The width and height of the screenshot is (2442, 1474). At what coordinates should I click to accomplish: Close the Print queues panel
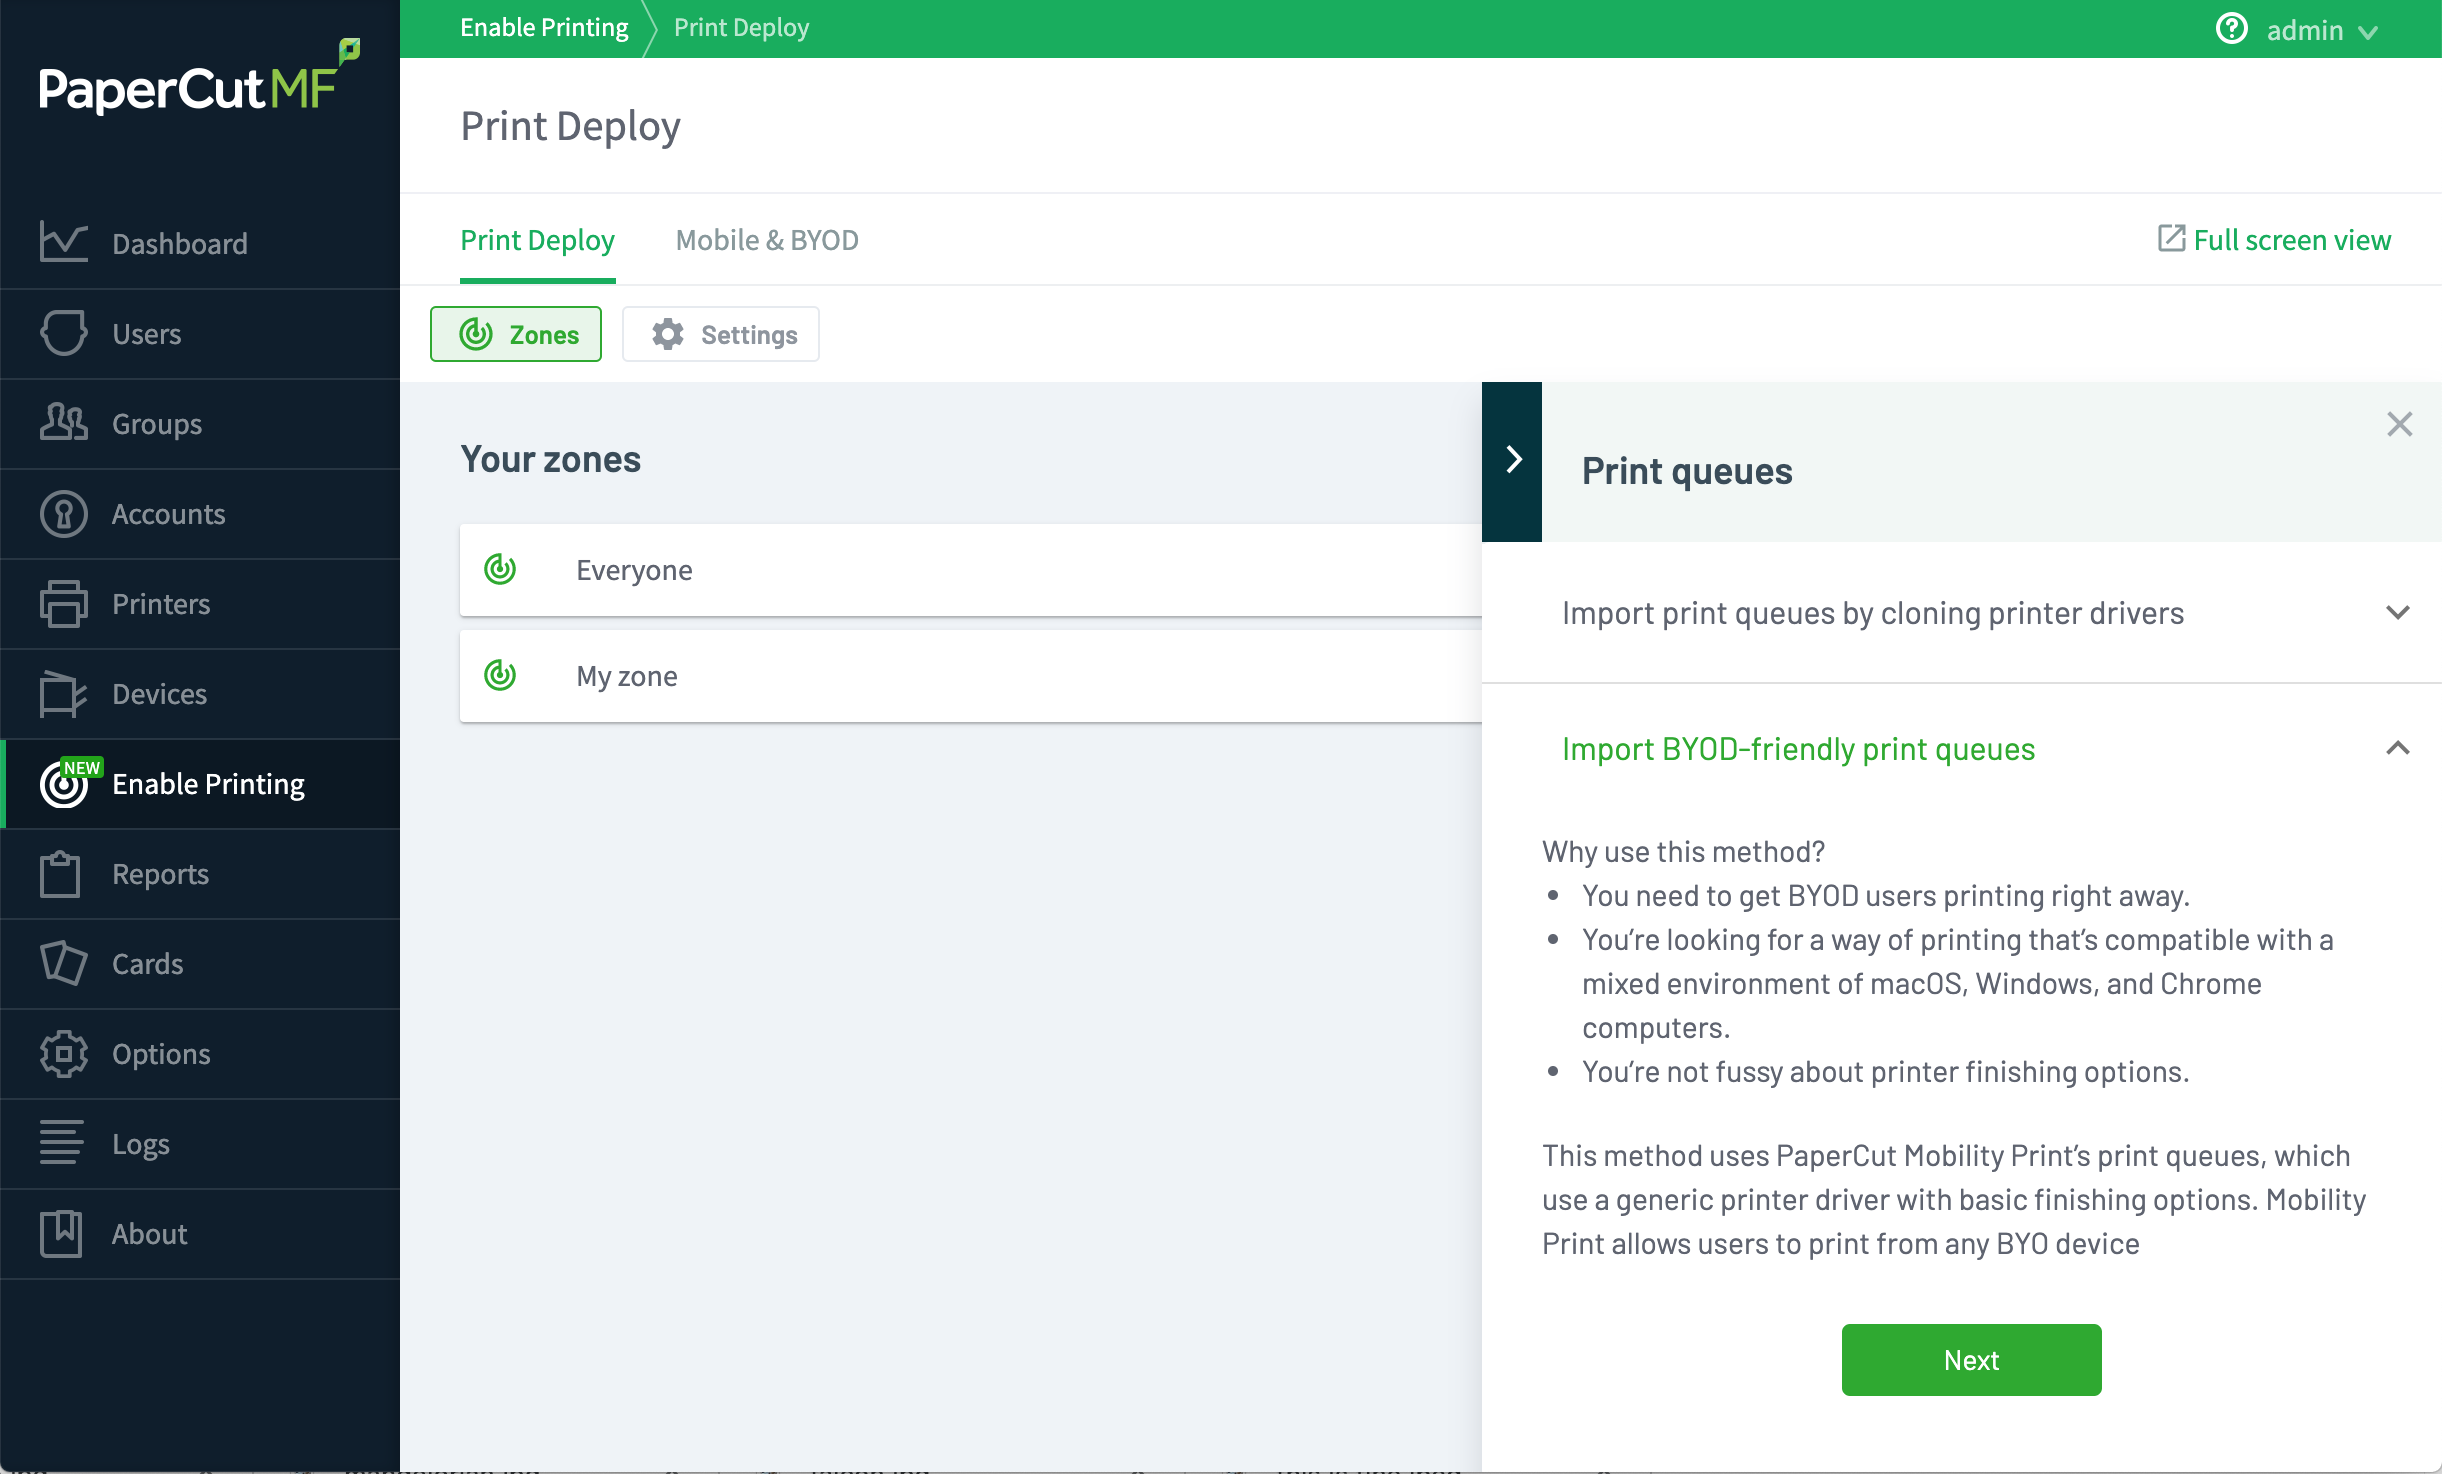point(2399,424)
